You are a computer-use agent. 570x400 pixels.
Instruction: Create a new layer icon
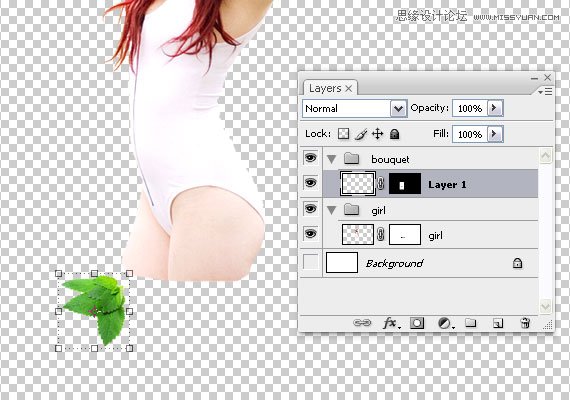pyautogui.click(x=498, y=323)
